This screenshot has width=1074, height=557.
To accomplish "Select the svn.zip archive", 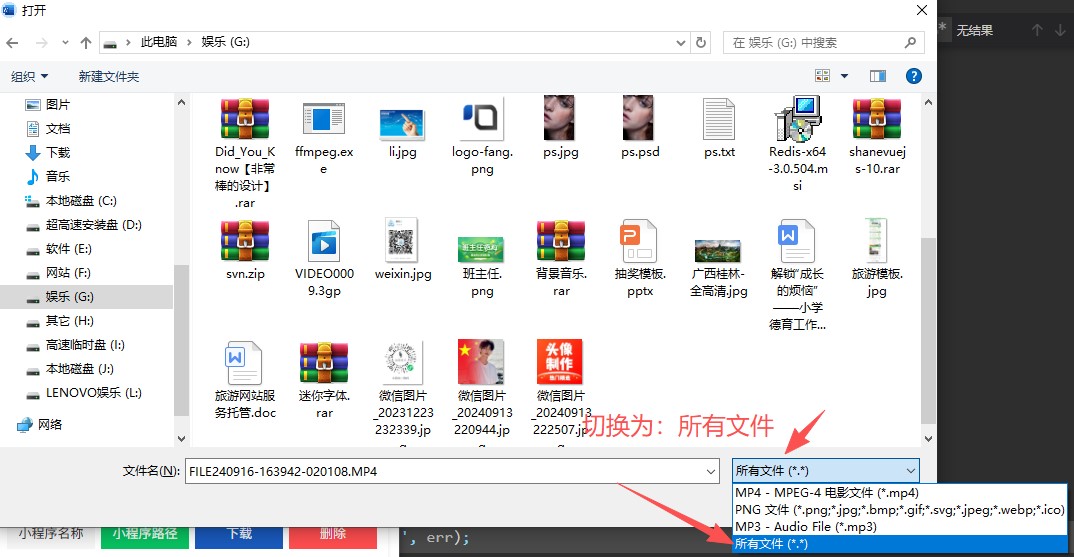I will click(245, 242).
